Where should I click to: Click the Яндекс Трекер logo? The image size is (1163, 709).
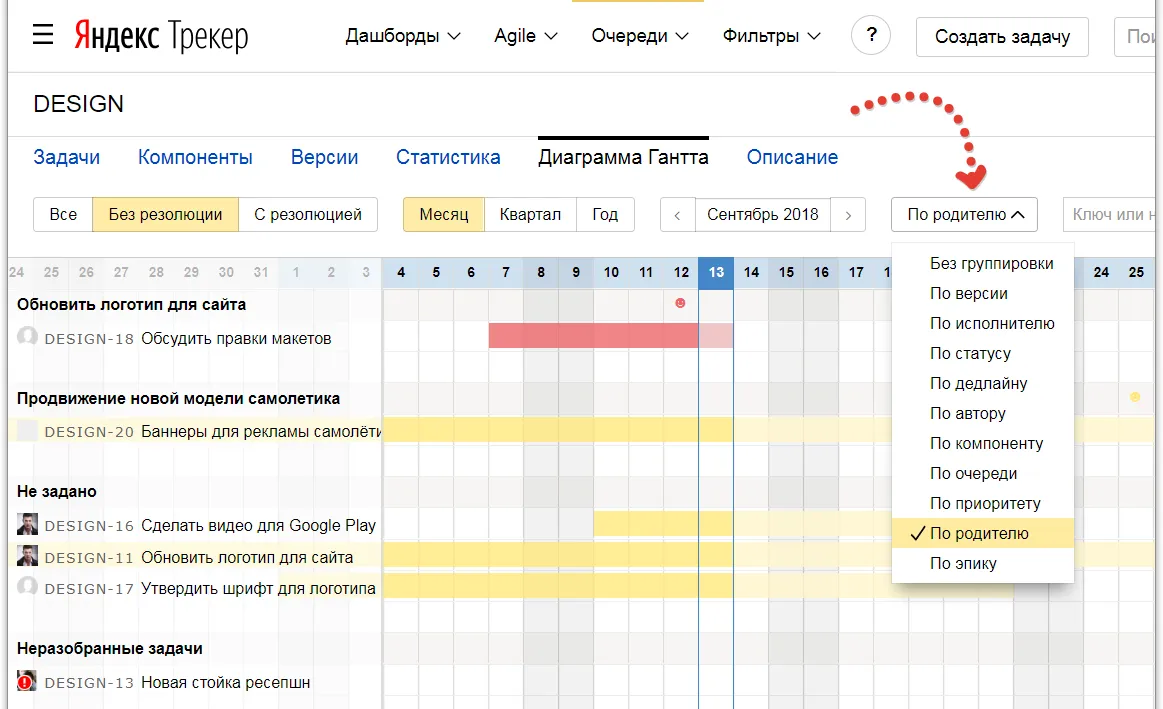[160, 35]
